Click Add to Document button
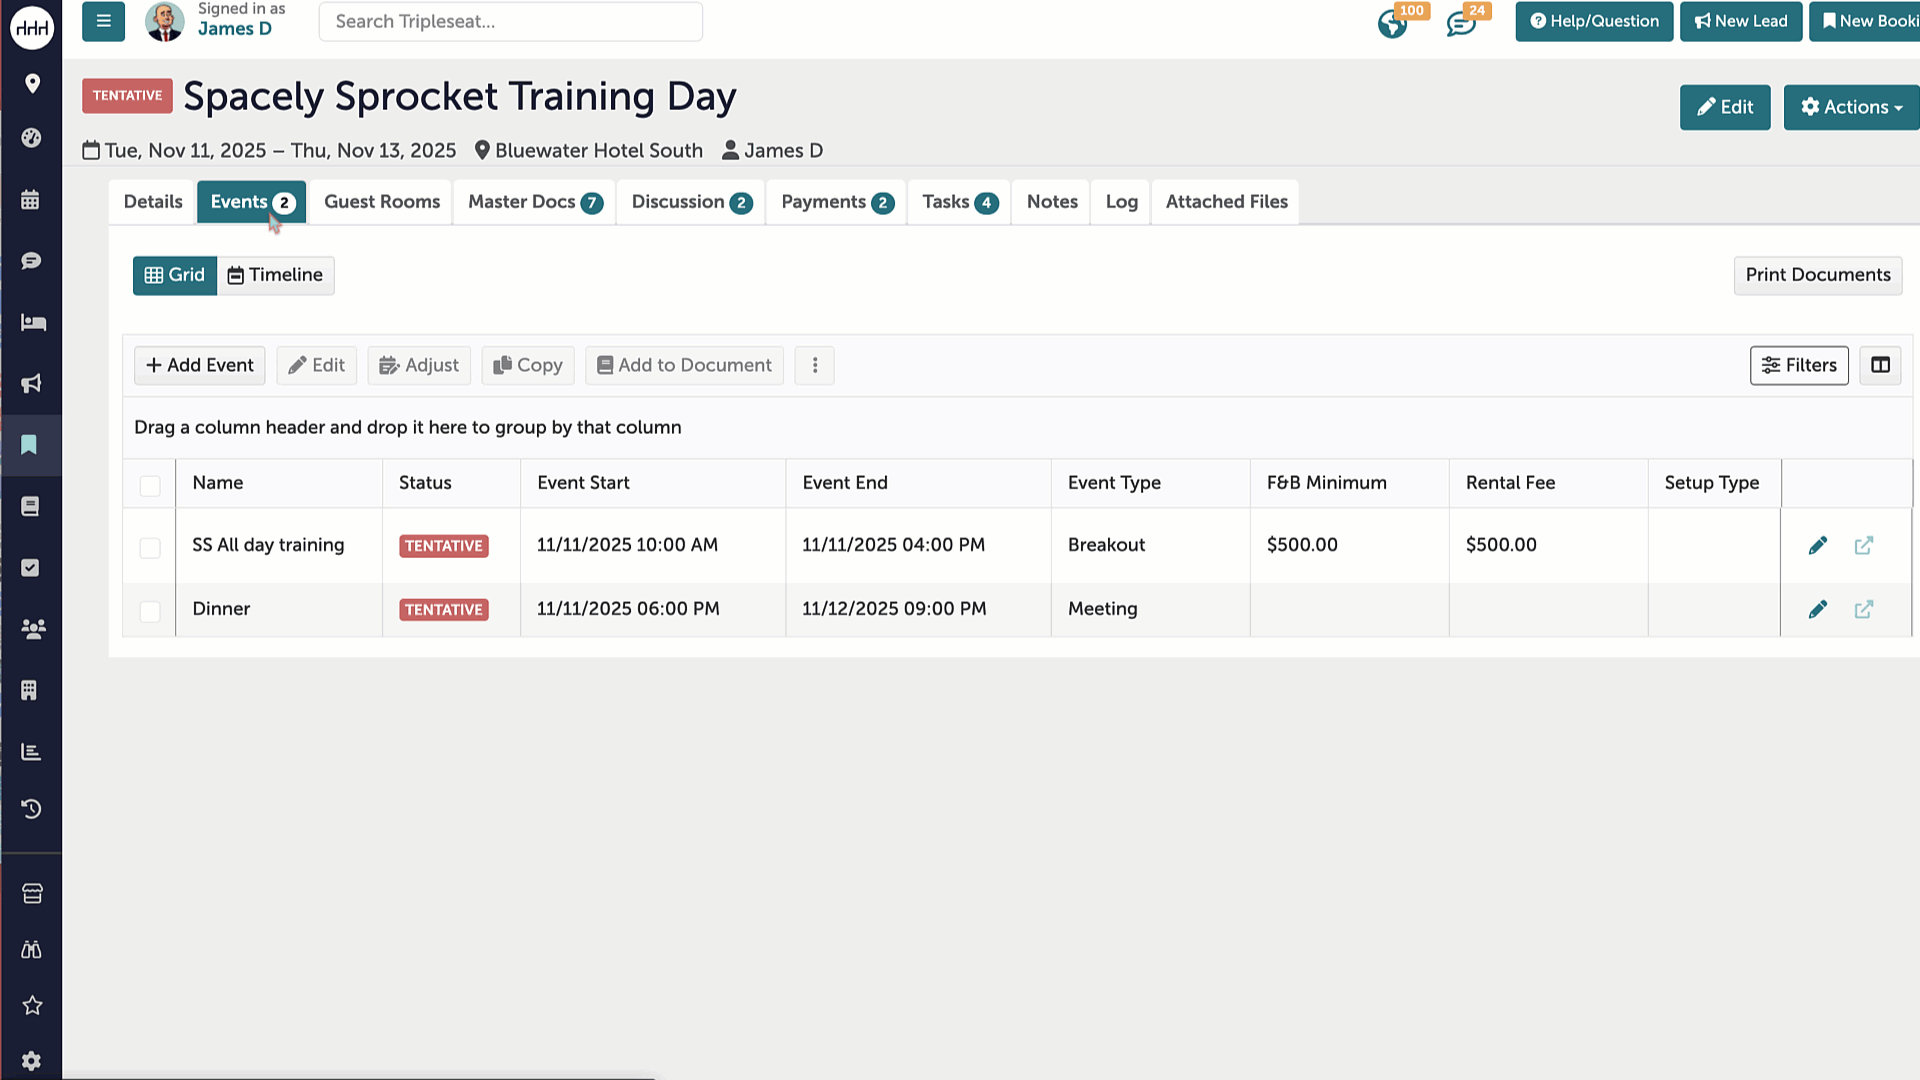 coord(684,365)
